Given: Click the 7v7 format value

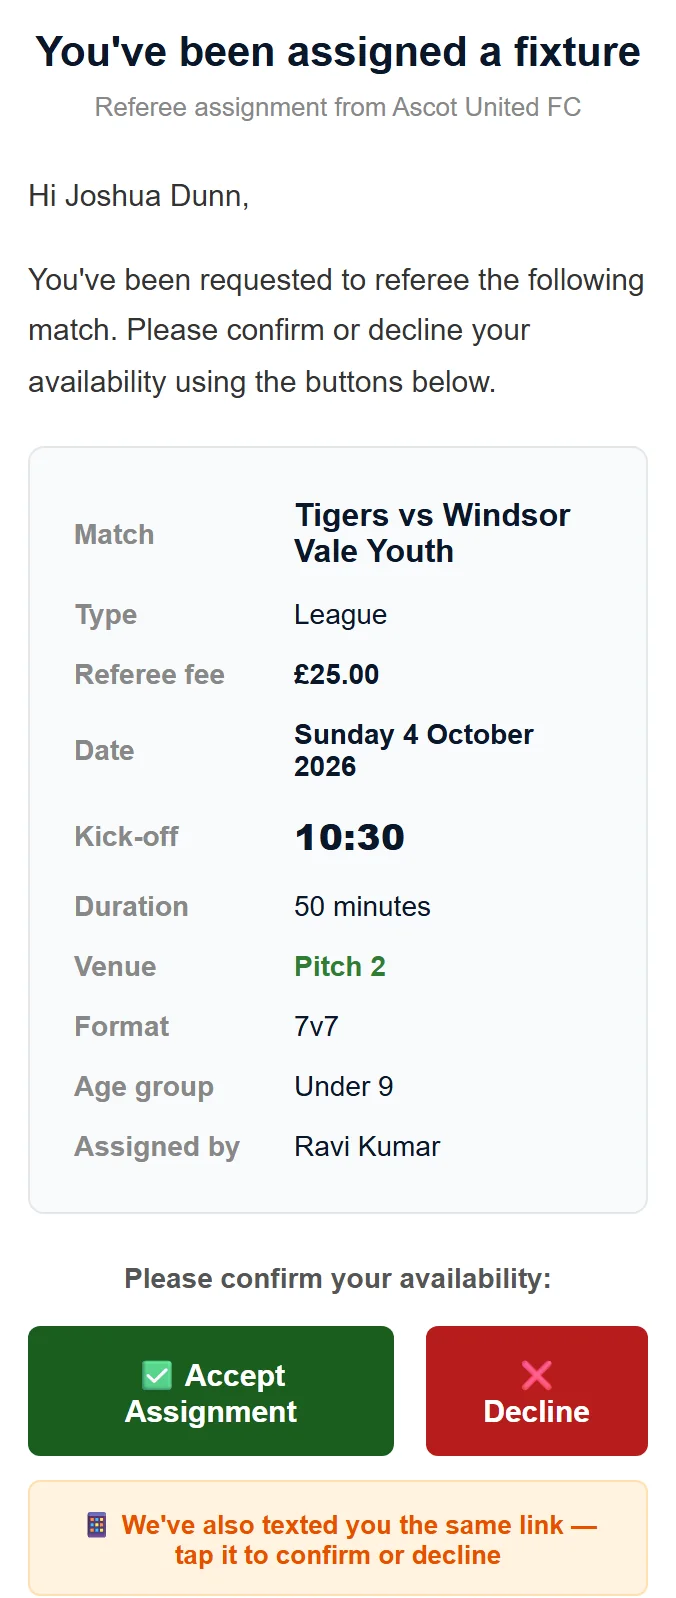Looking at the screenshot, I should point(317,1026).
